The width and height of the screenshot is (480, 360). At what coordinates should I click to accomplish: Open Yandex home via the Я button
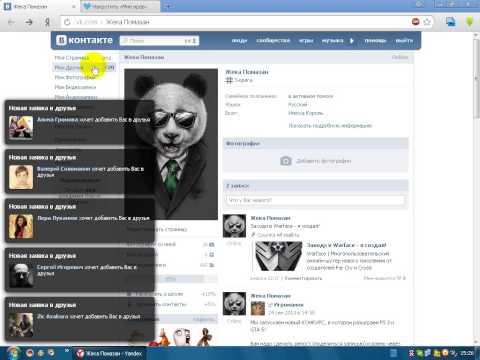click(x=47, y=22)
